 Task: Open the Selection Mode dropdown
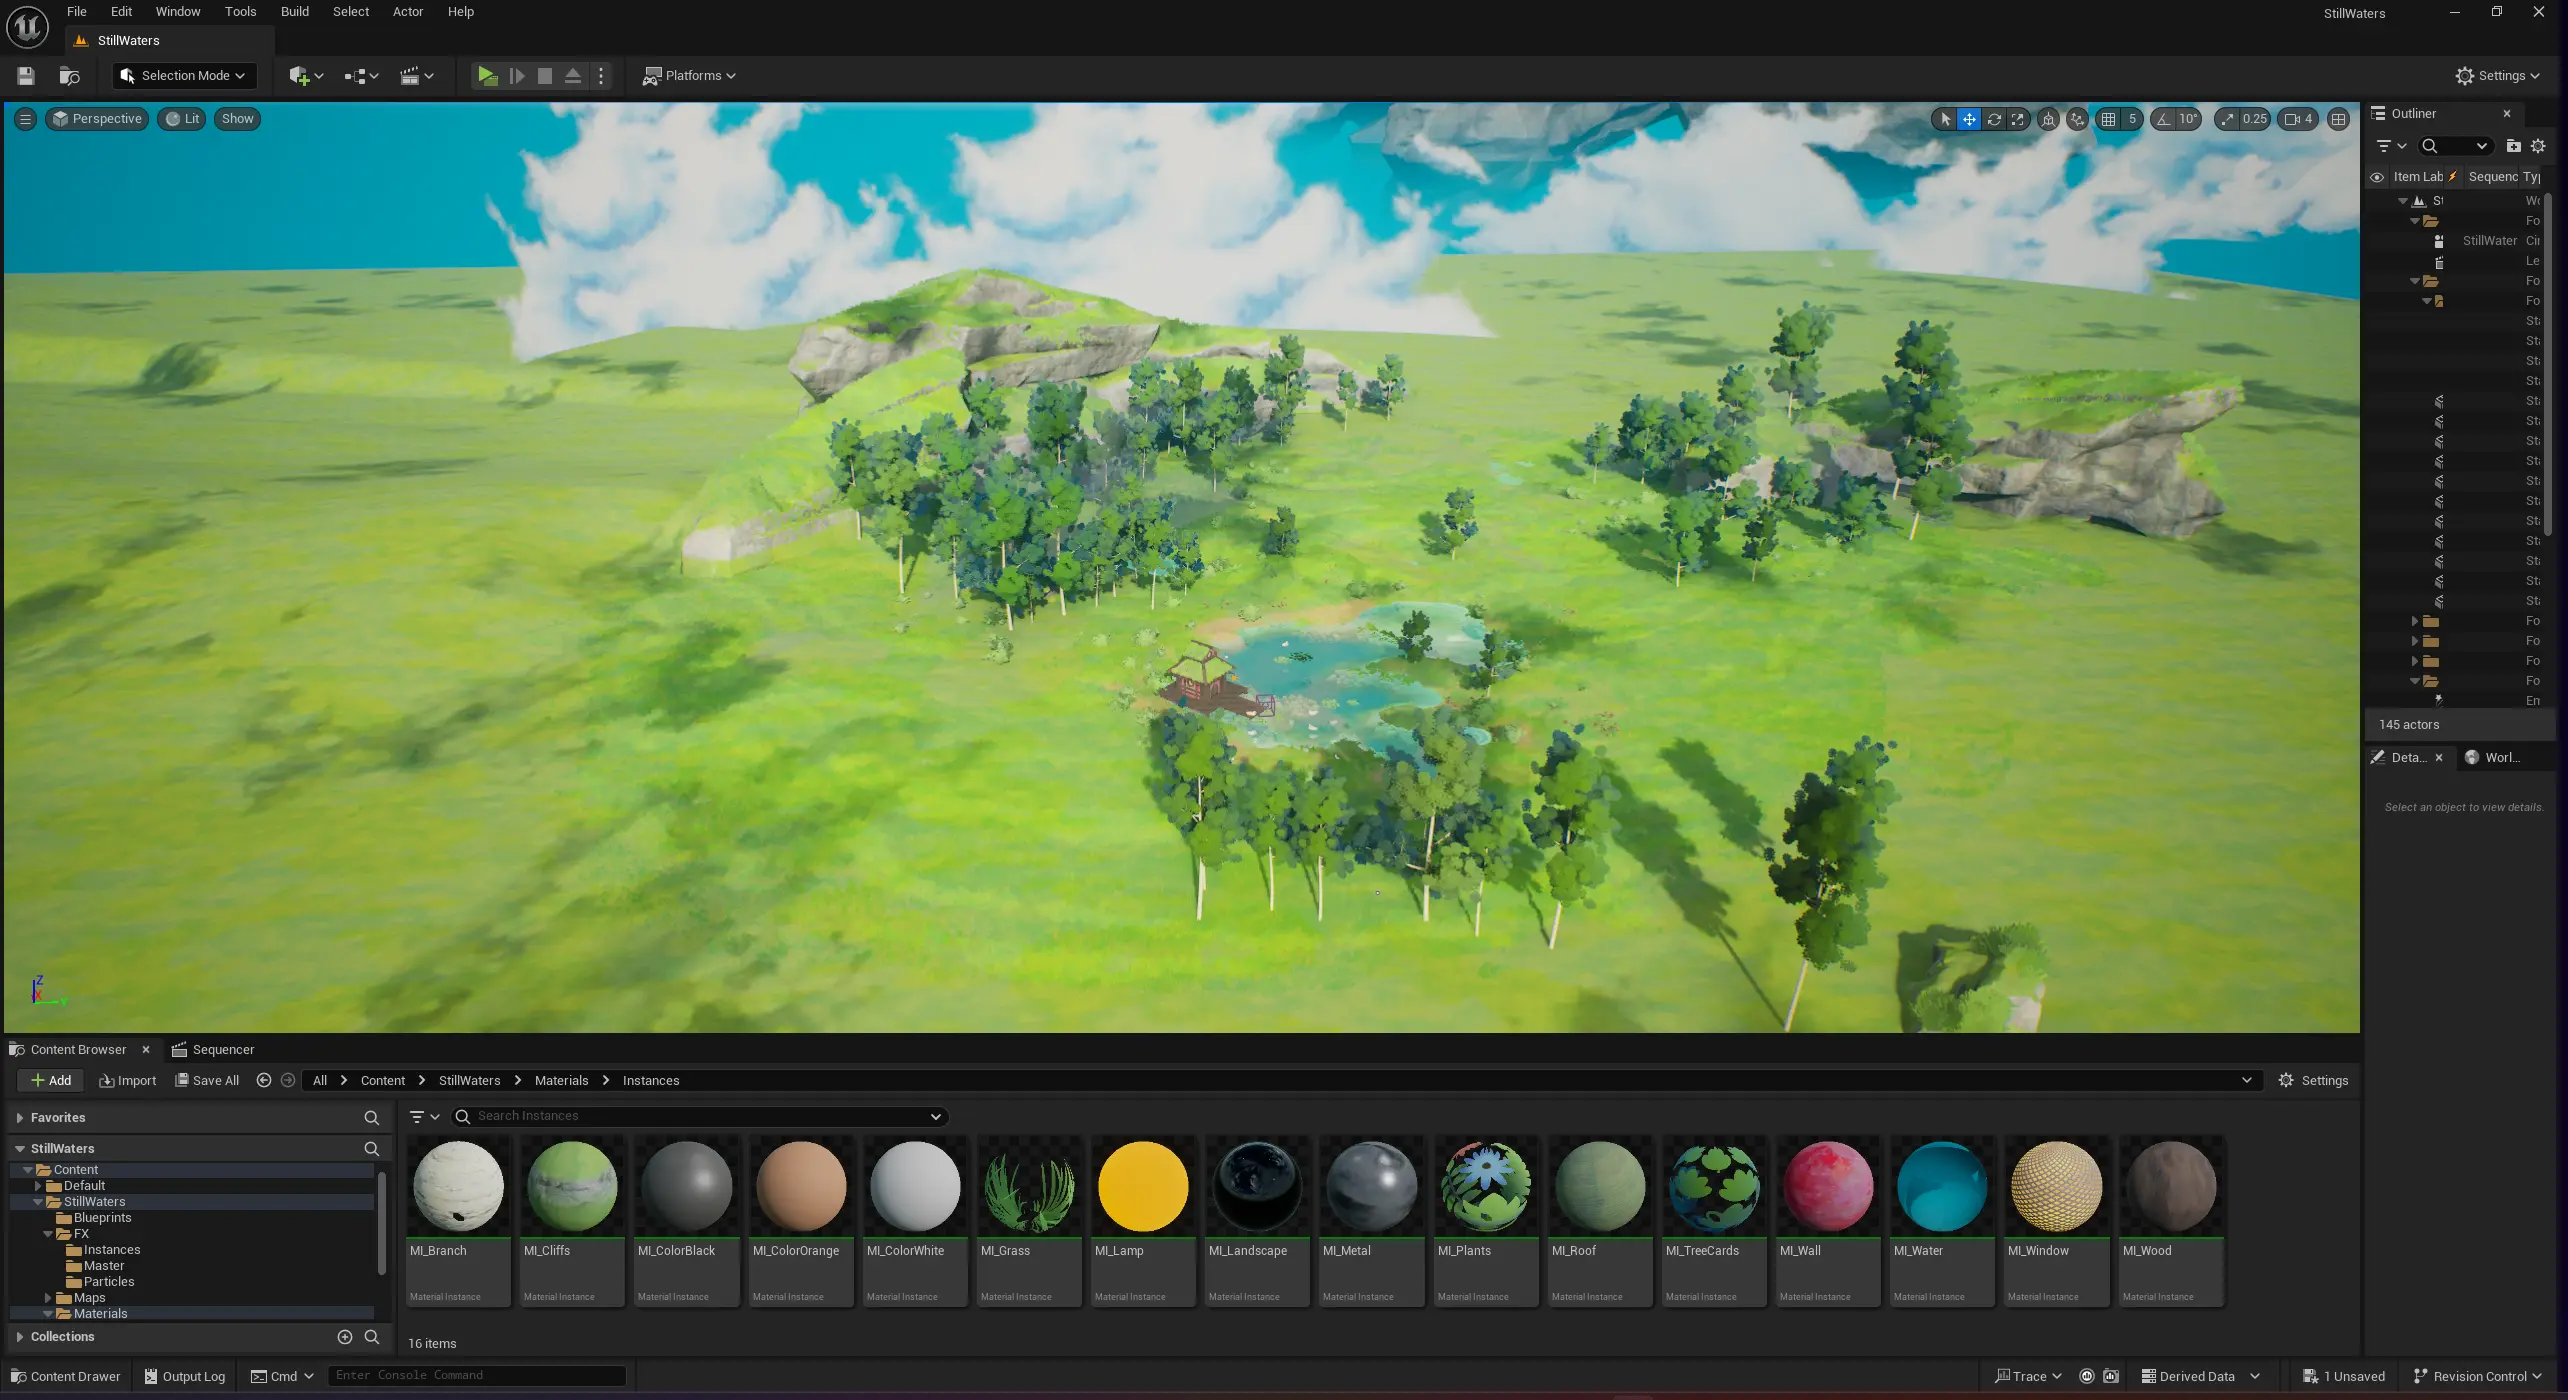(184, 76)
